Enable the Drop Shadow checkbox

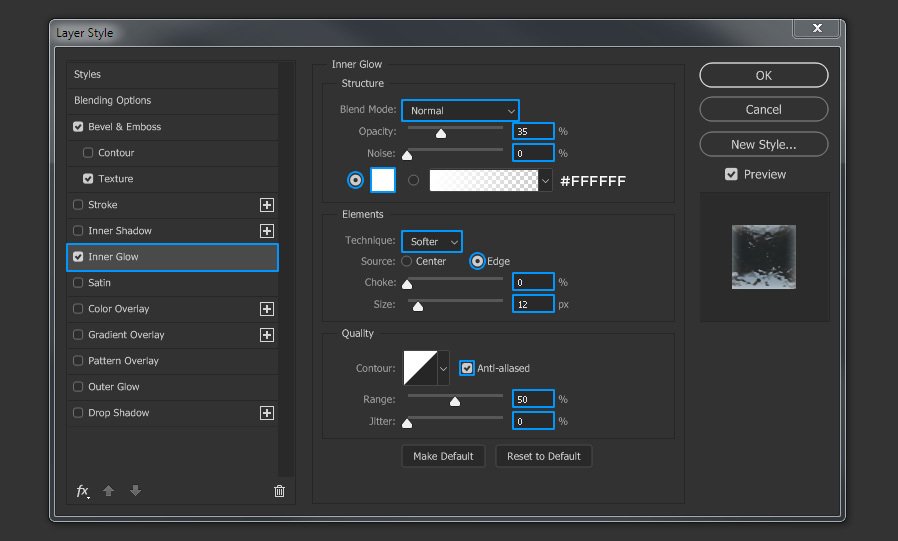(x=78, y=413)
